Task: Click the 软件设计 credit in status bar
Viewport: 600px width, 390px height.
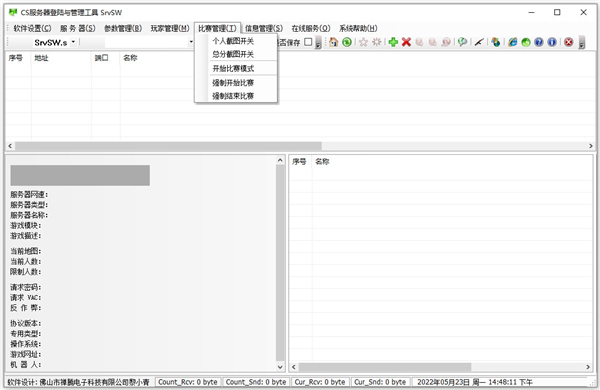Action: (x=78, y=382)
